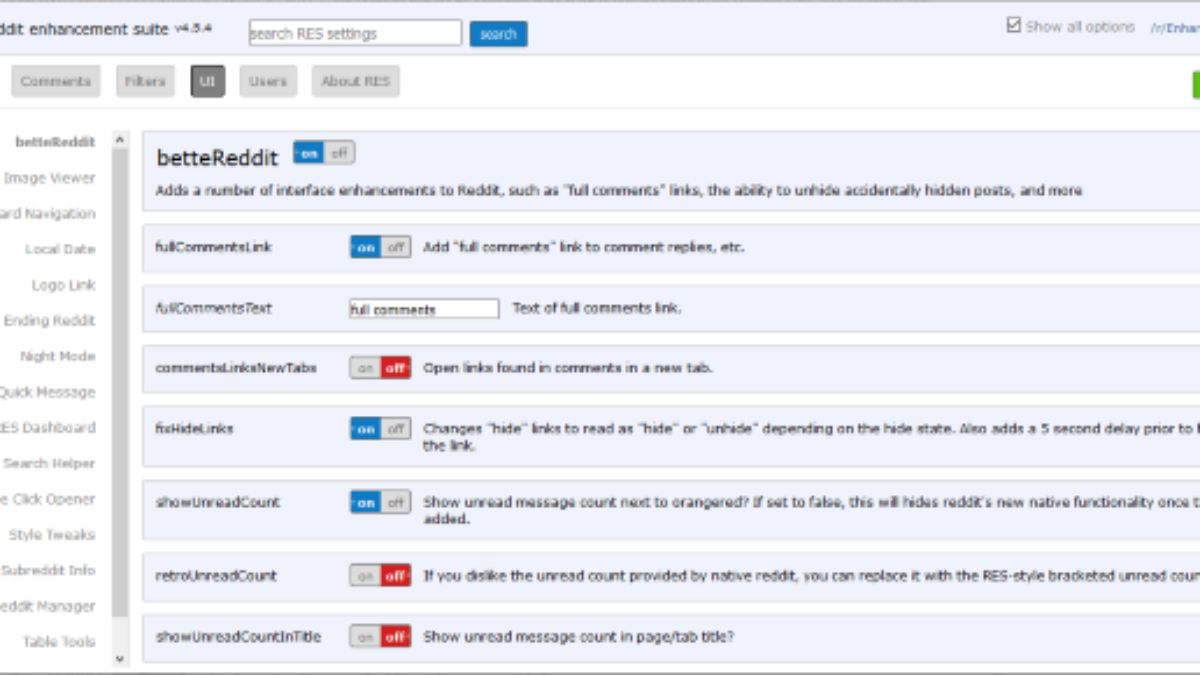
Task: Open the Filters category tab
Action: pos(145,81)
